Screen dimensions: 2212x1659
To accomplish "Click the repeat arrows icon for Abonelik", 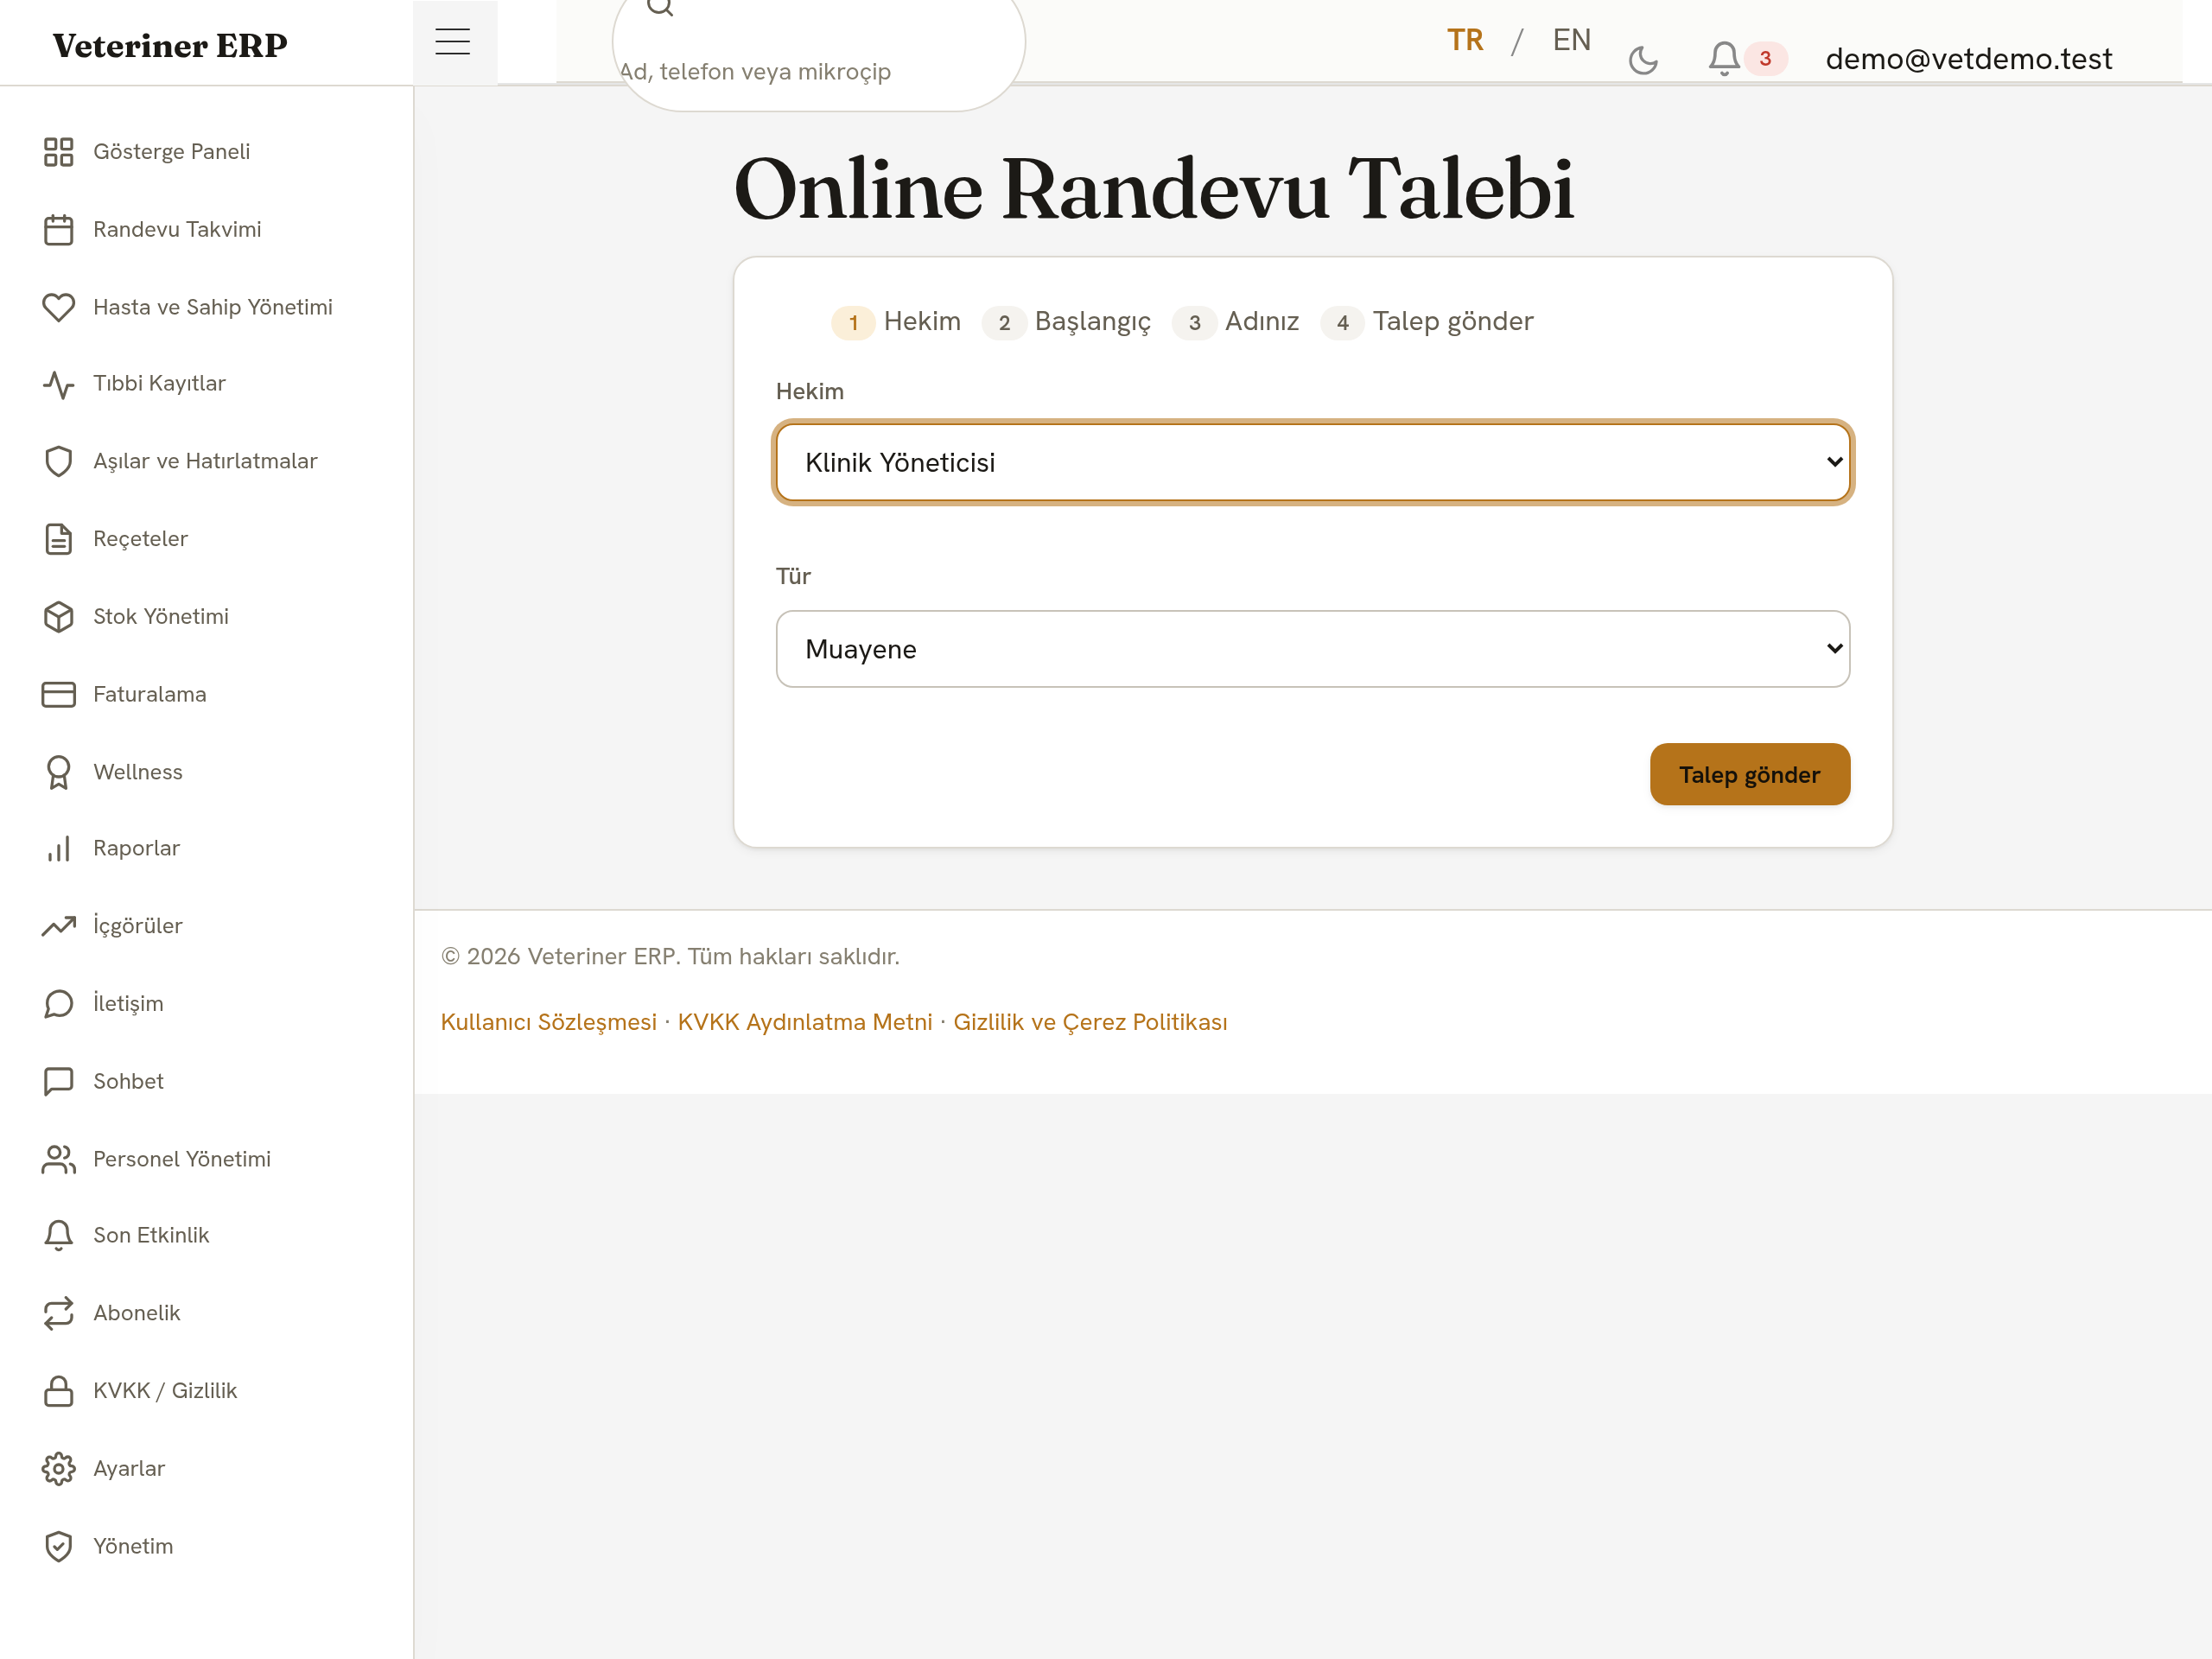I will (59, 1313).
